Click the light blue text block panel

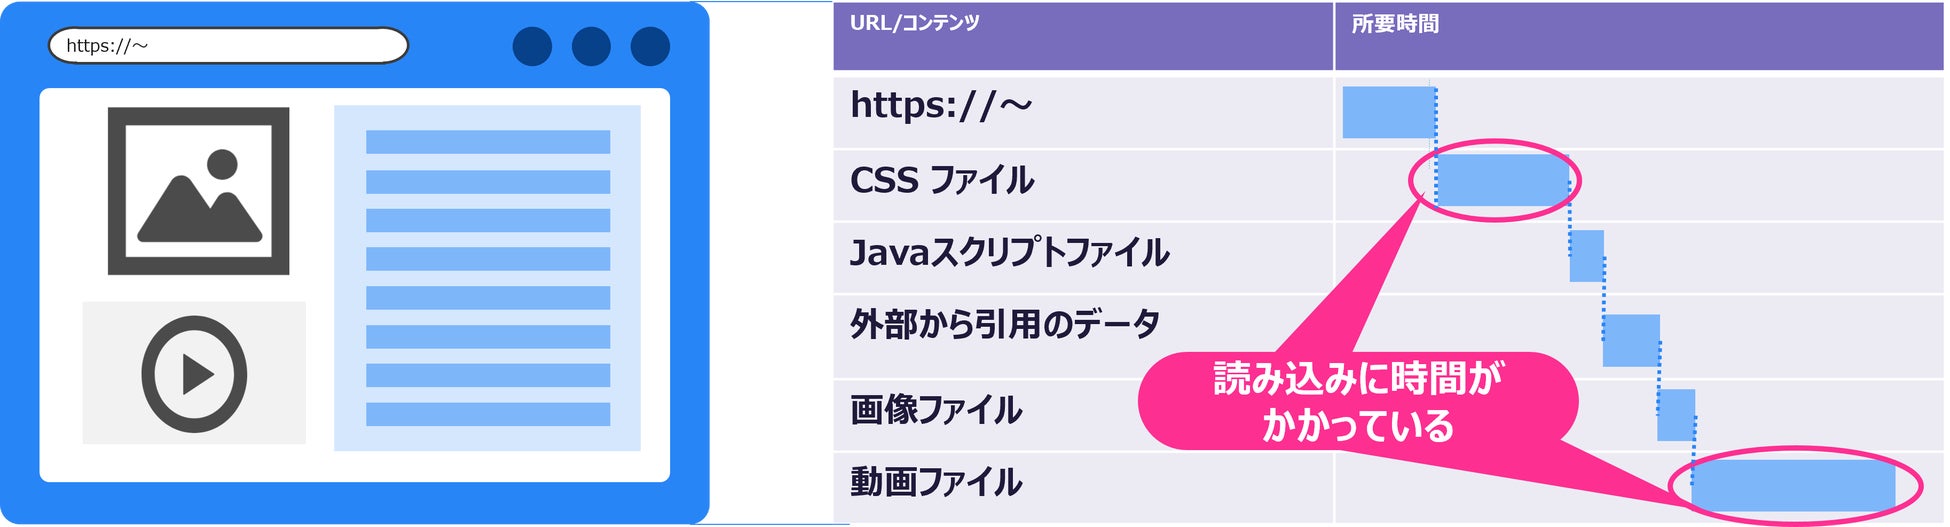[x=487, y=278]
